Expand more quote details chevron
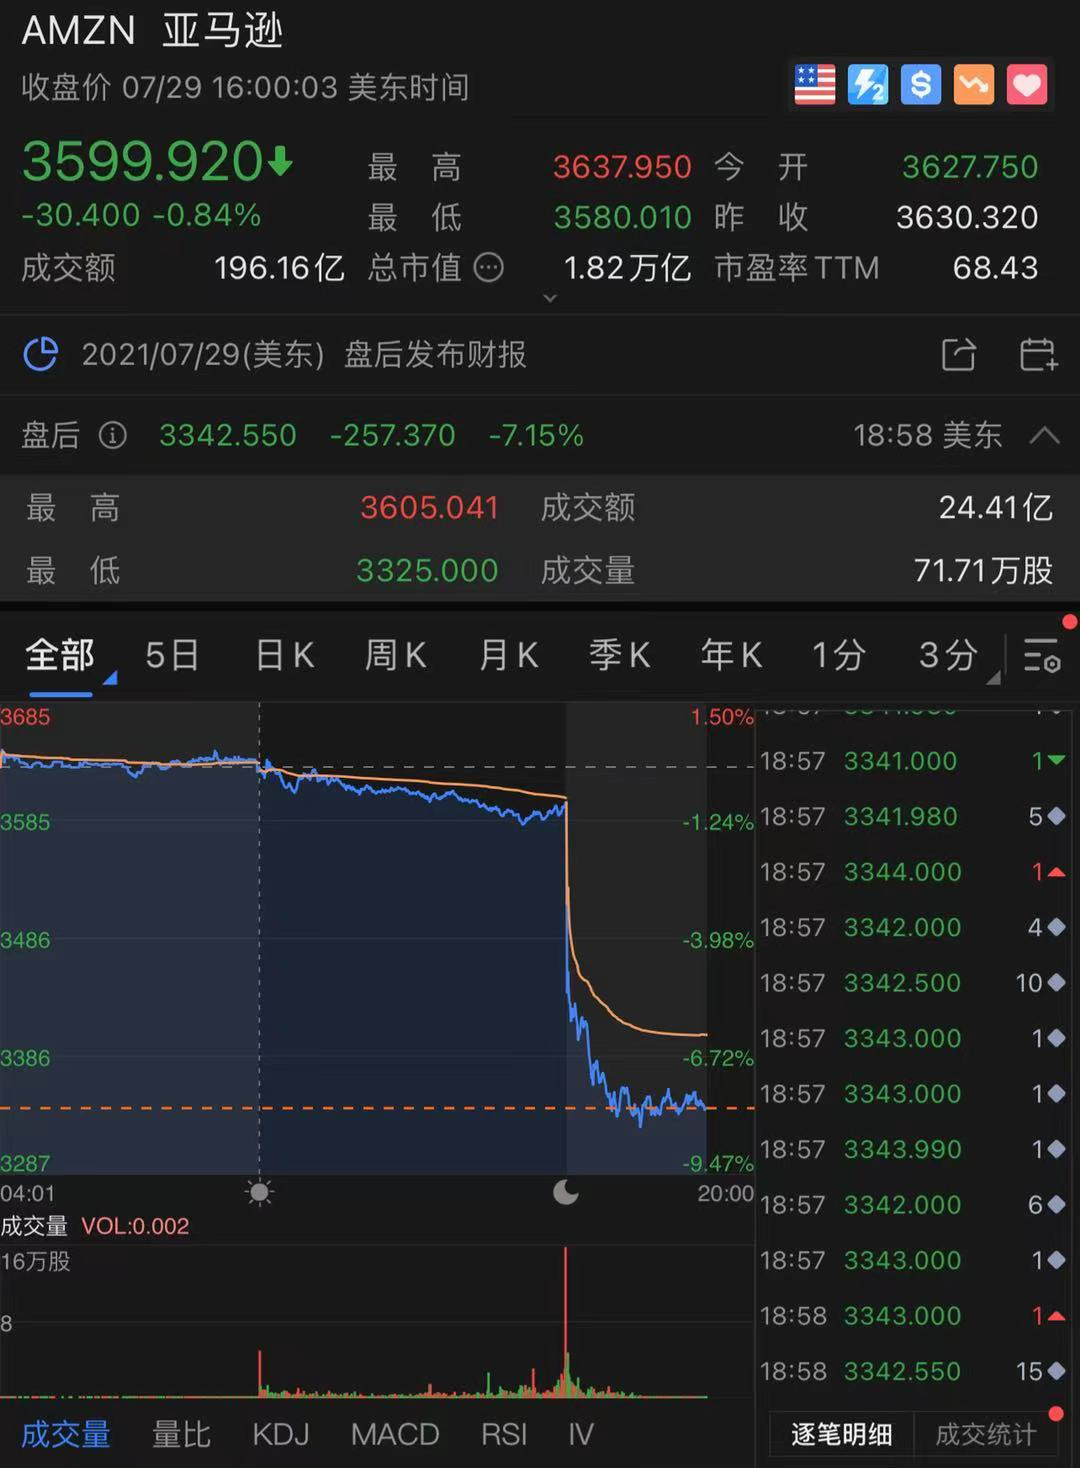This screenshot has width=1080, height=1468. [549, 298]
